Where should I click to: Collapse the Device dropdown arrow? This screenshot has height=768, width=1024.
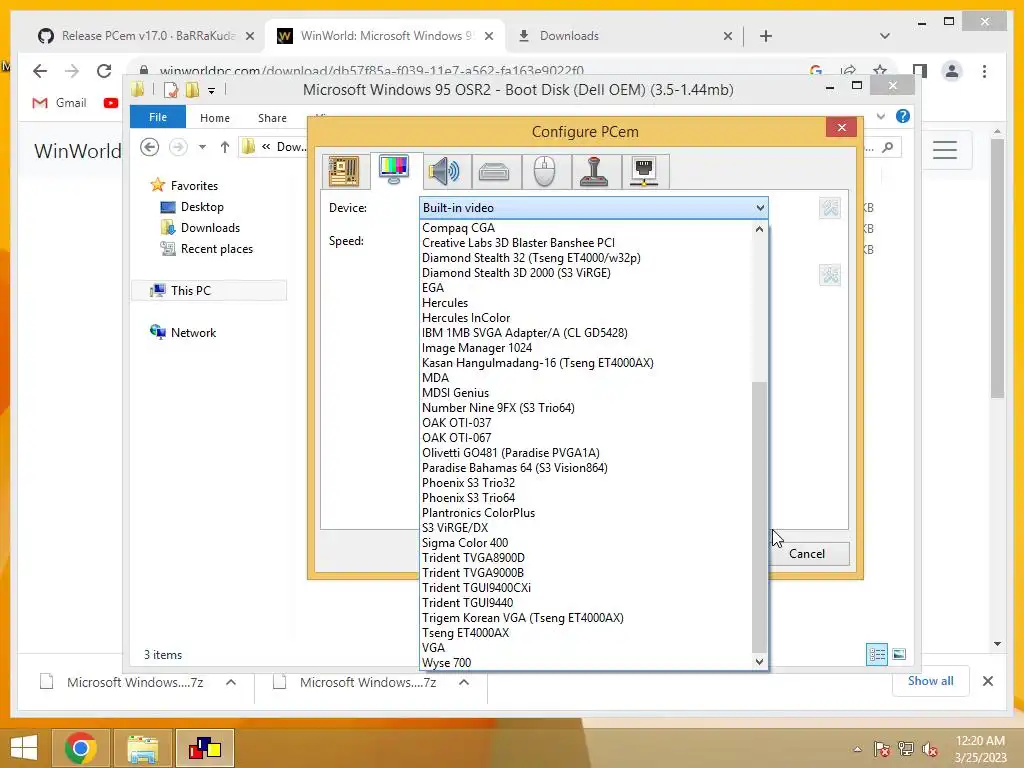pos(760,208)
